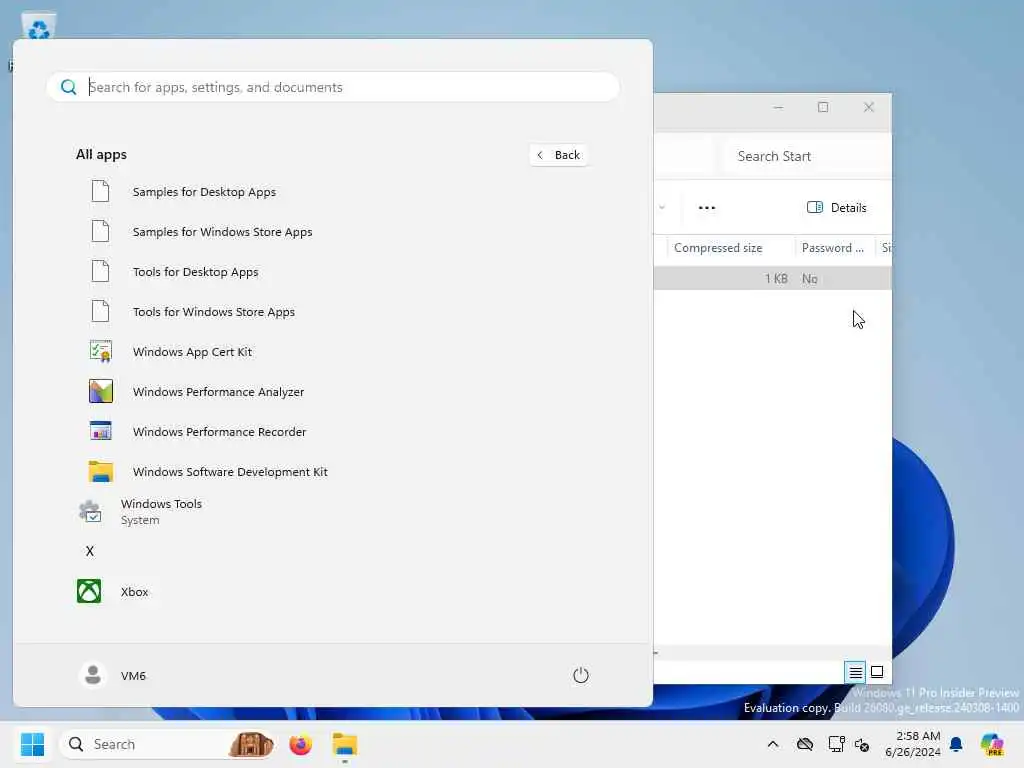1024x768 pixels.
Task: Show hidden tray icons chevron
Action: pos(773,744)
